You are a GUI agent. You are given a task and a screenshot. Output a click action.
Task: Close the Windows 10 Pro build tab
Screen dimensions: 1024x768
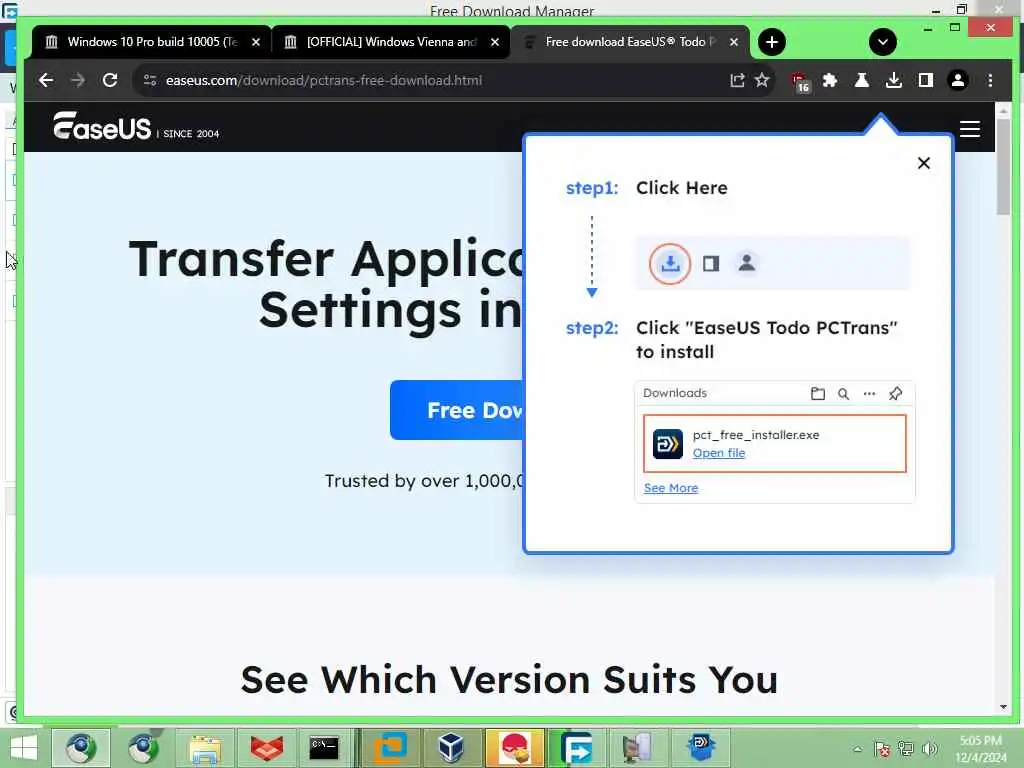point(256,42)
